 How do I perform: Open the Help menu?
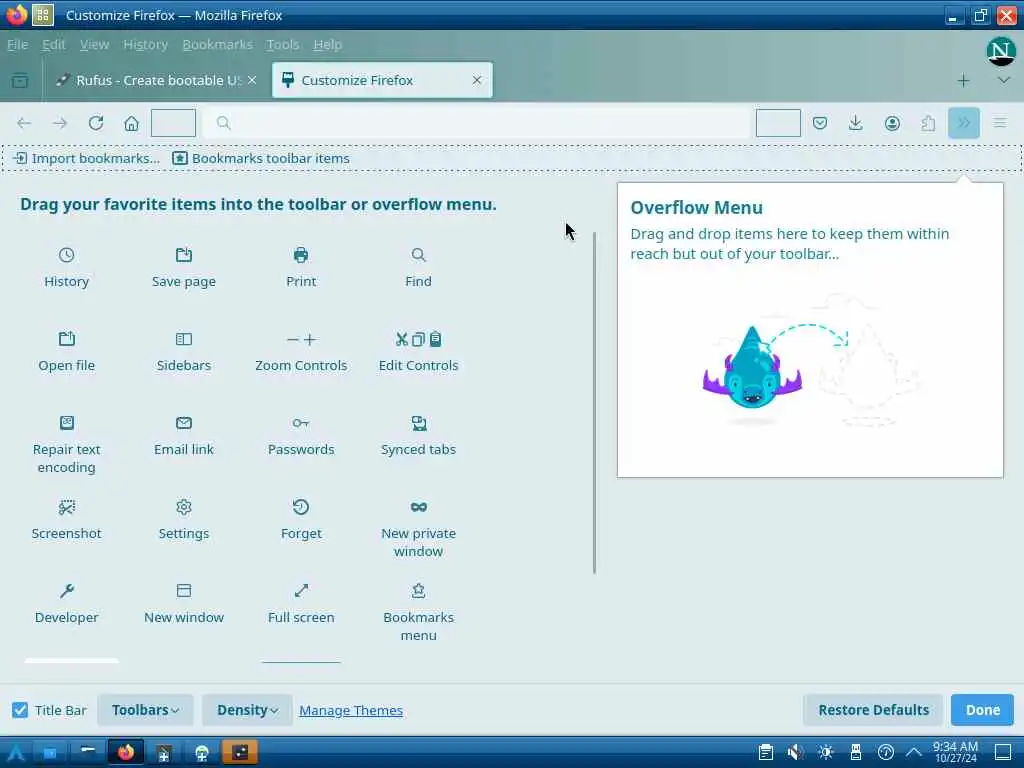(327, 44)
